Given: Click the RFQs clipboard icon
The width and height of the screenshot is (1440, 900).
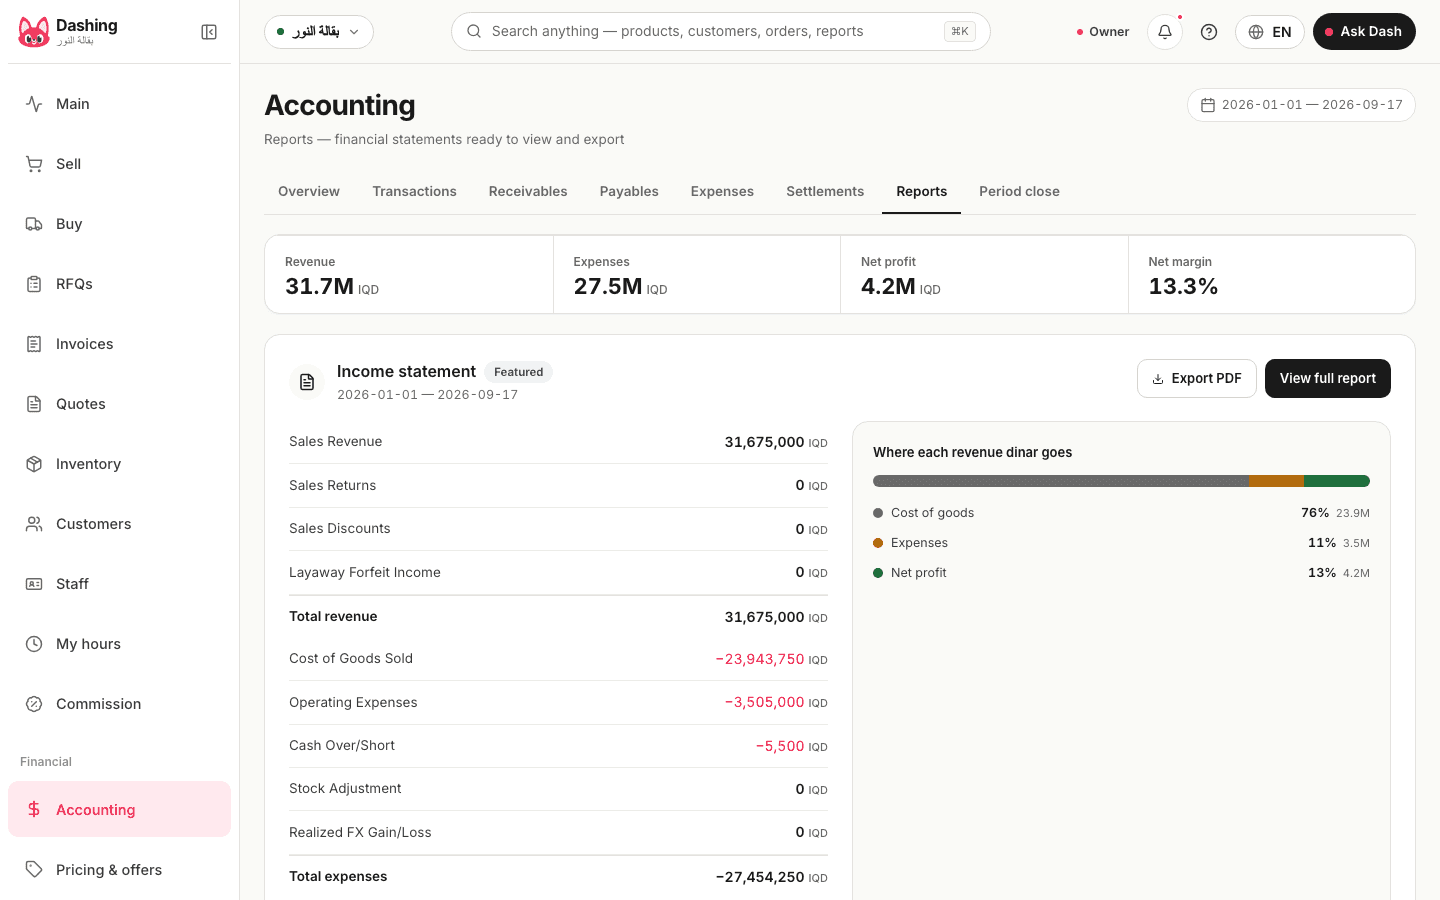Looking at the screenshot, I should tap(34, 284).
